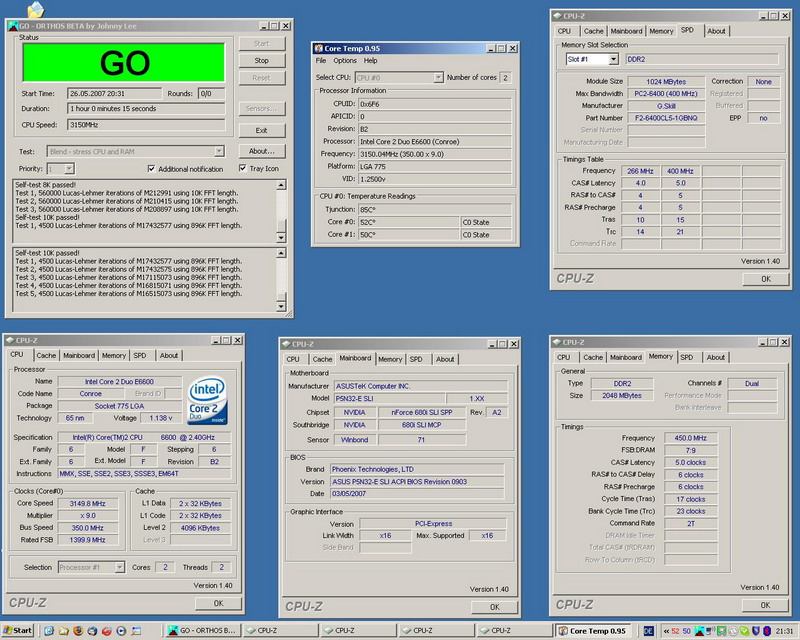Viewport: 800px width, 640px height.
Task: Open the Select CPU dropdown in Core Temp
Action: coord(438,78)
